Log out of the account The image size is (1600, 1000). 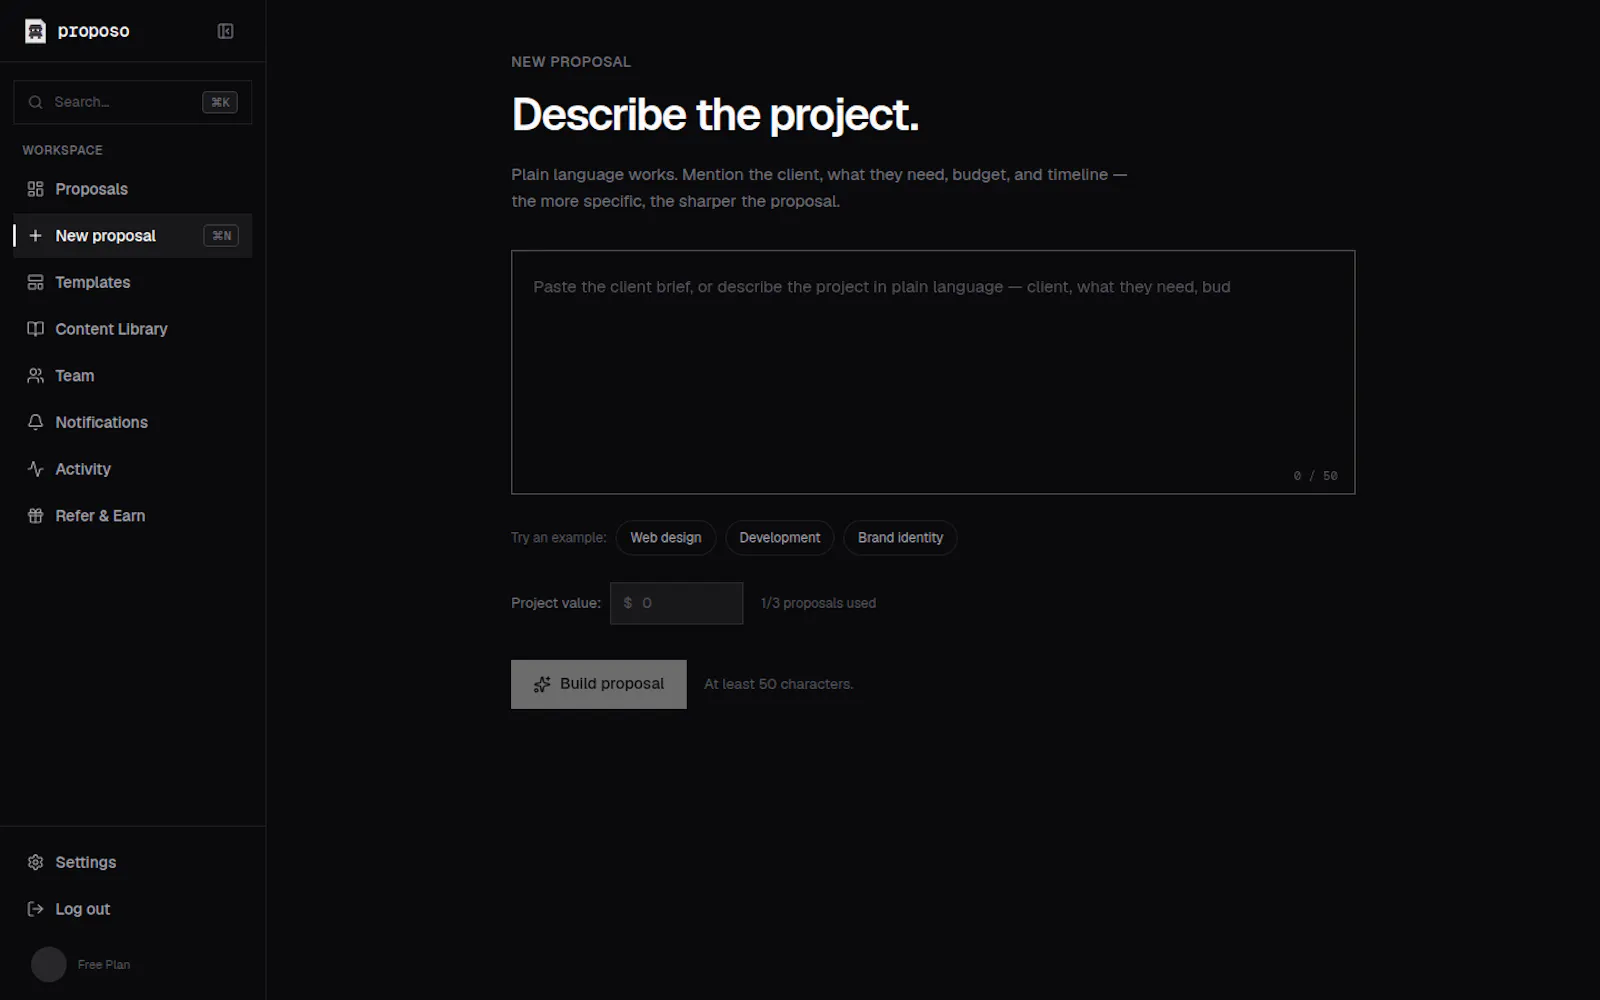point(133,909)
